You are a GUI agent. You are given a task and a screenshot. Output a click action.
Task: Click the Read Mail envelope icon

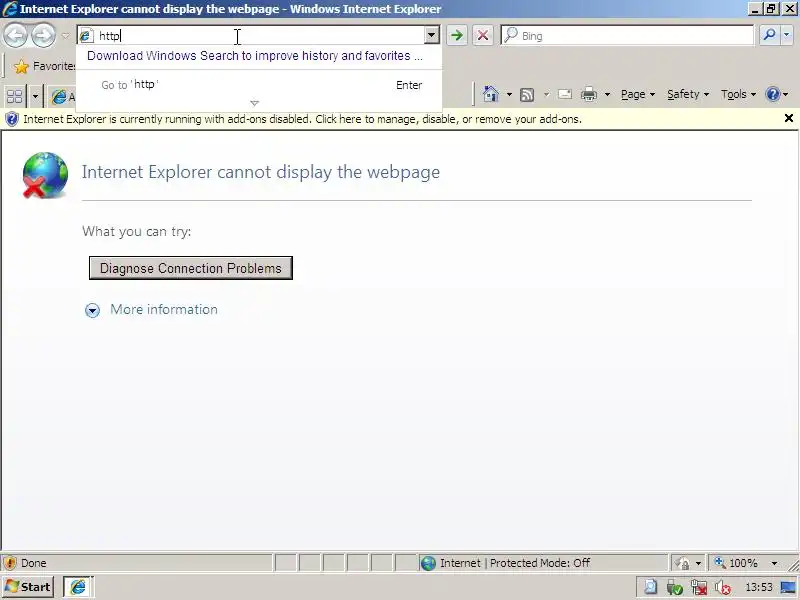(x=565, y=94)
